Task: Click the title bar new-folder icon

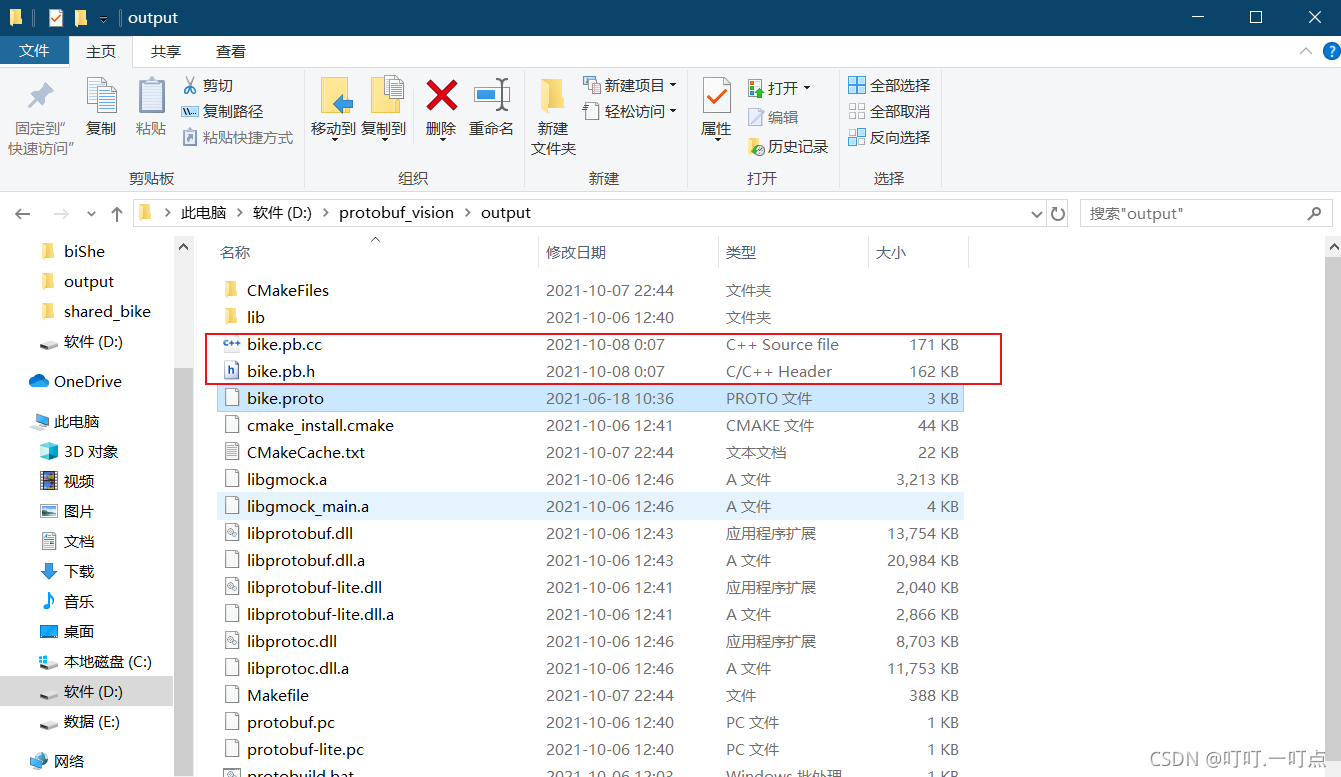Action: tap(81, 18)
